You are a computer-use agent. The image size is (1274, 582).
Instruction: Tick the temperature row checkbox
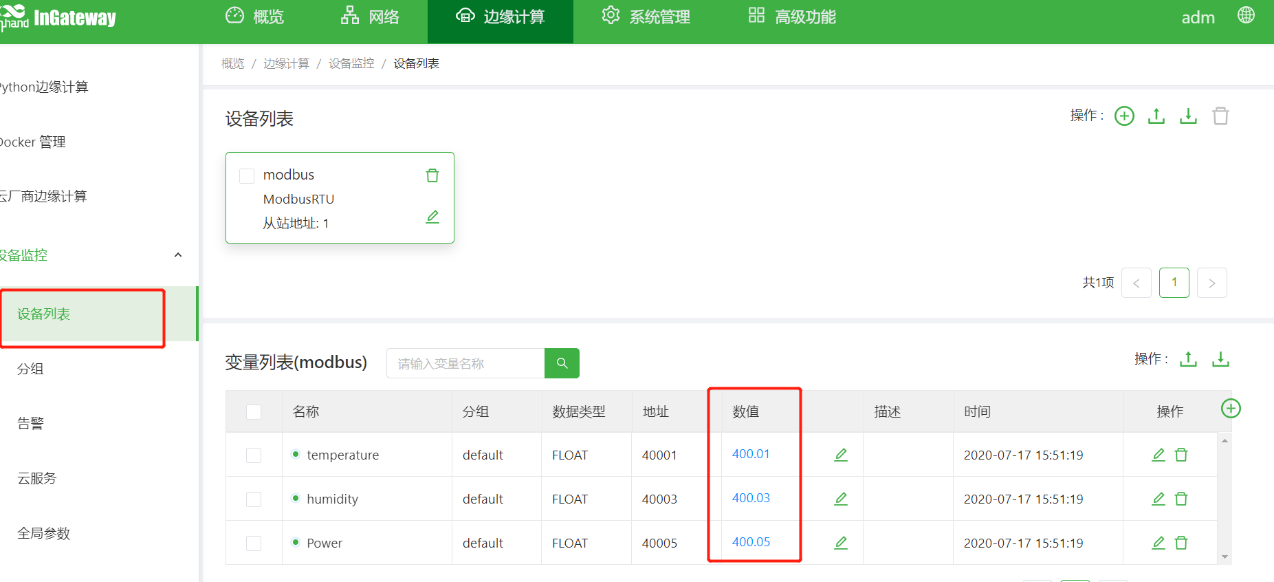point(254,455)
